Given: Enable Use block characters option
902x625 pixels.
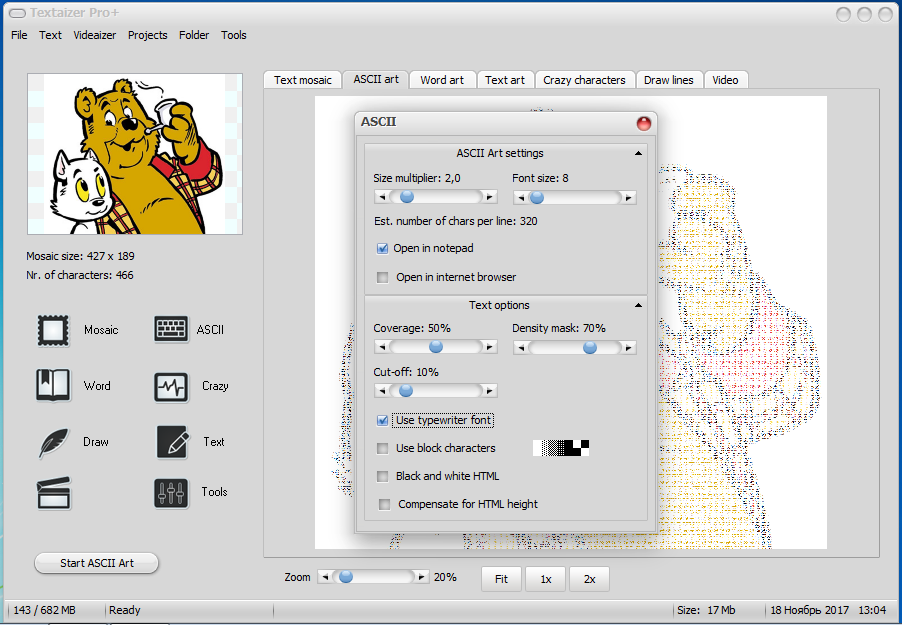Looking at the screenshot, I should tap(383, 448).
